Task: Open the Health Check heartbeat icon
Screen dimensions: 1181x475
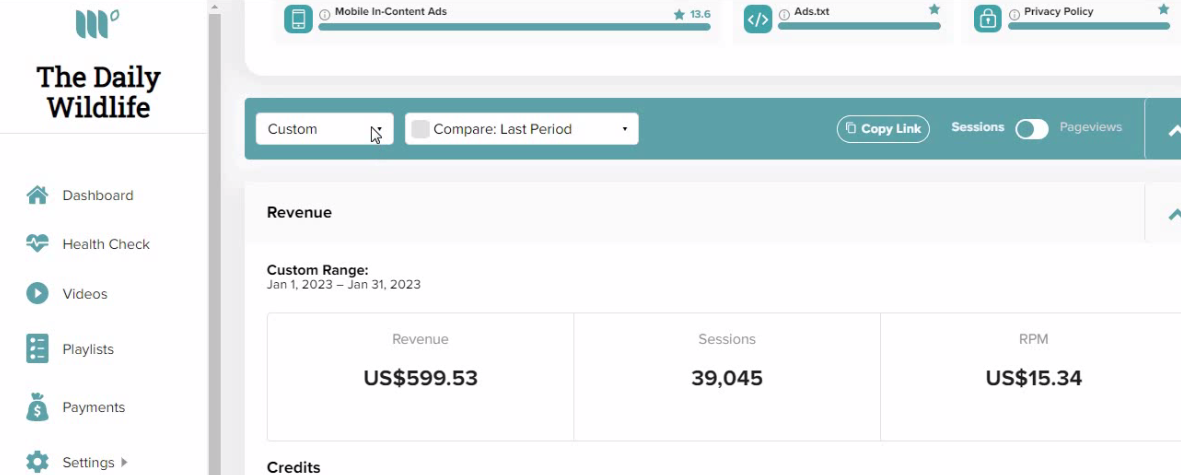Action: click(x=37, y=244)
